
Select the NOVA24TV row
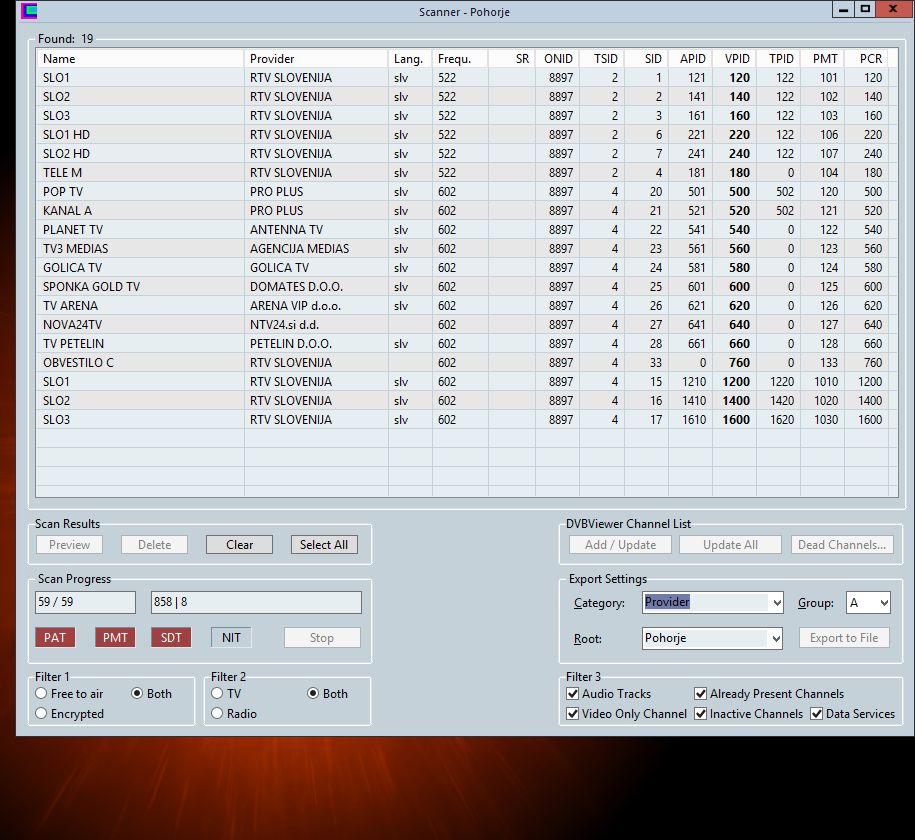(467, 325)
